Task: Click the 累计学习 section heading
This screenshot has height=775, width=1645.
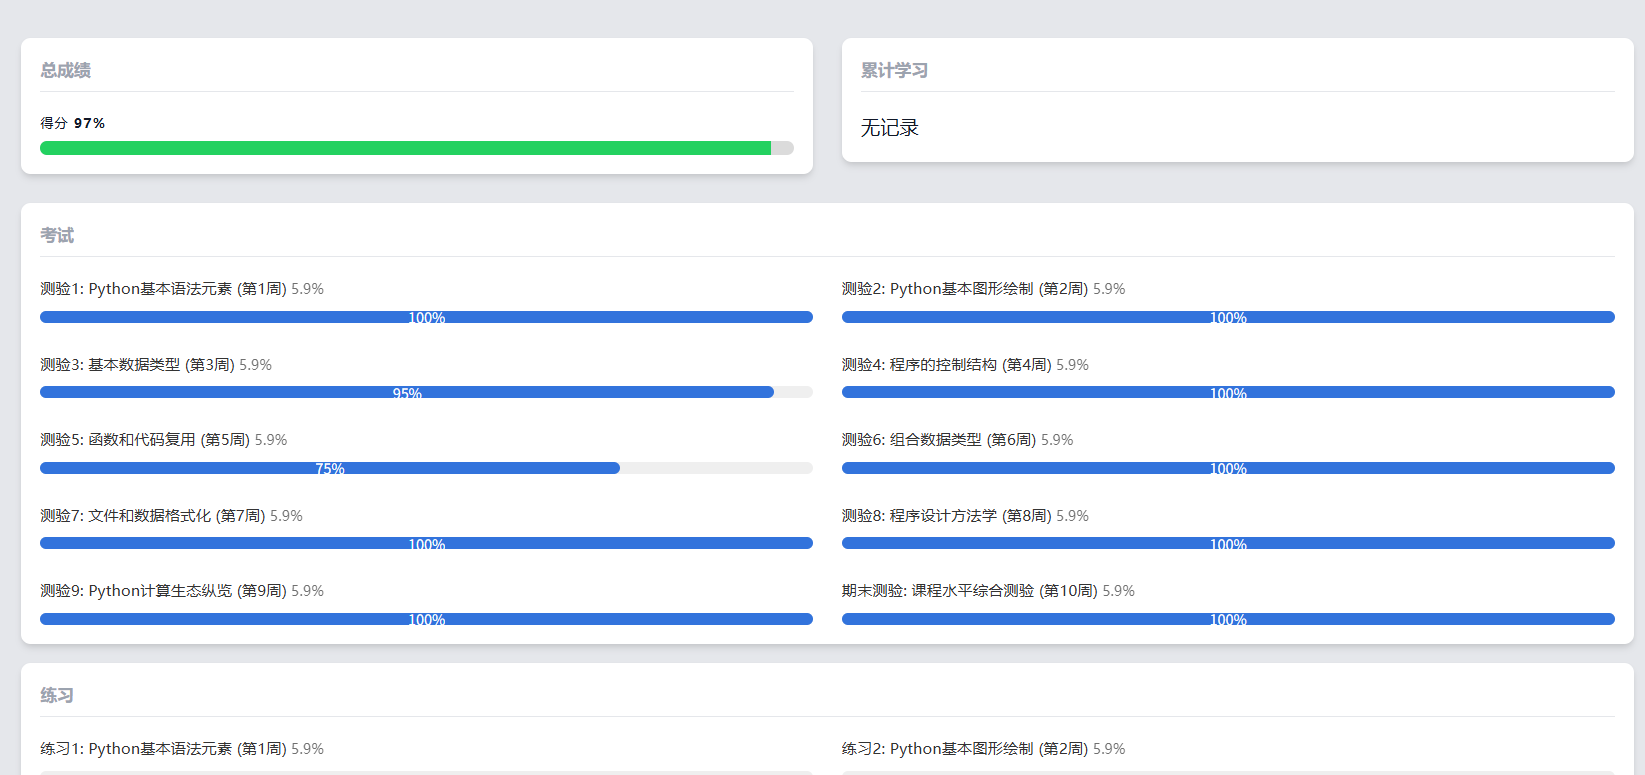Action: pyautogui.click(x=894, y=70)
